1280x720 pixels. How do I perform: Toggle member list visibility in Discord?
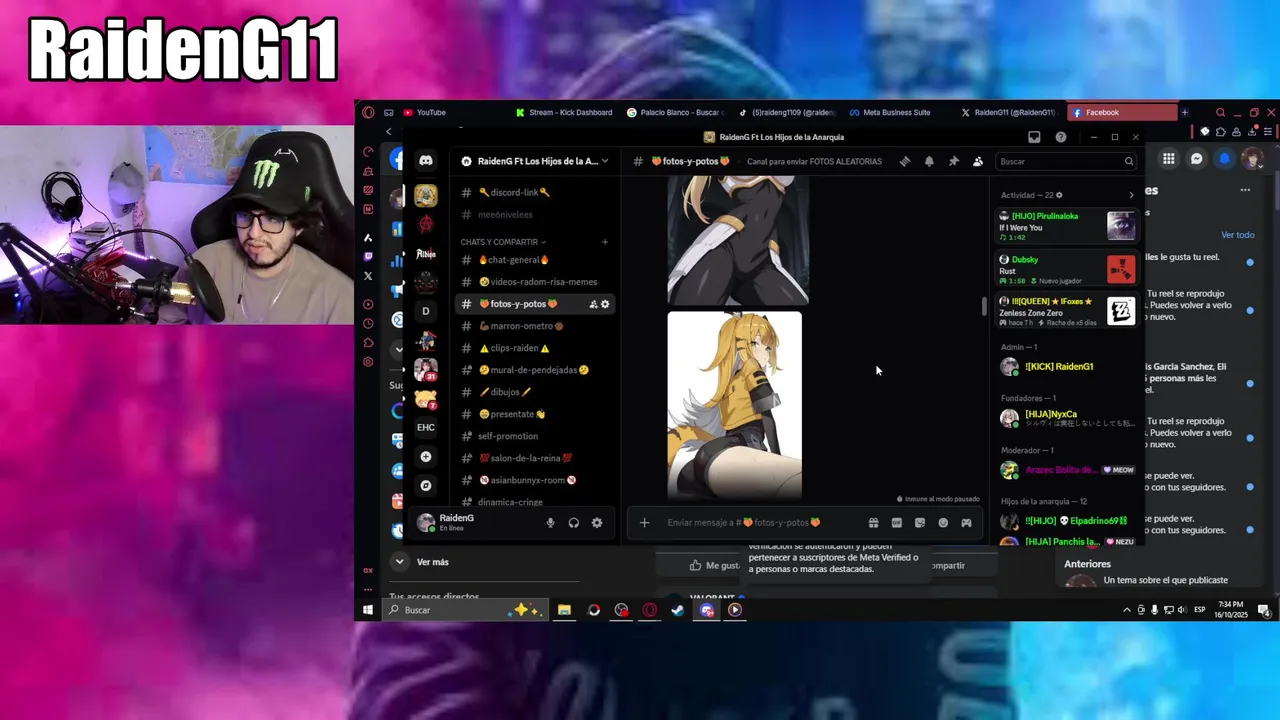click(x=978, y=161)
